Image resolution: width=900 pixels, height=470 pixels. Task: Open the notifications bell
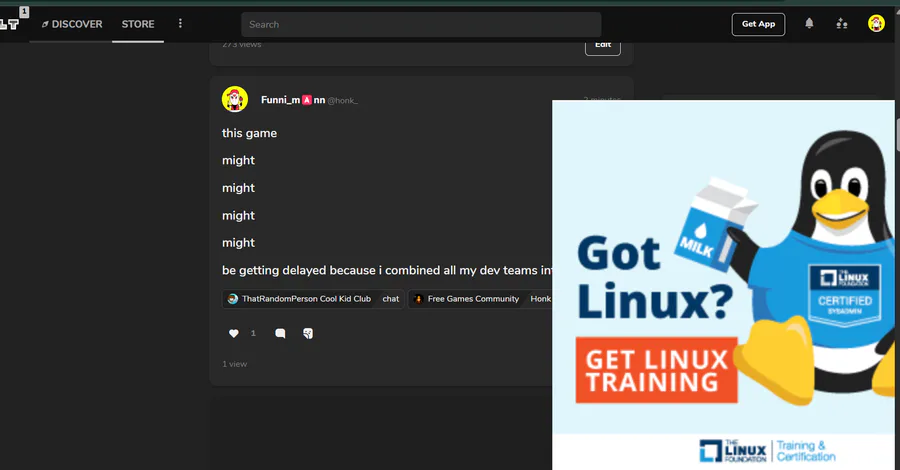(x=809, y=24)
